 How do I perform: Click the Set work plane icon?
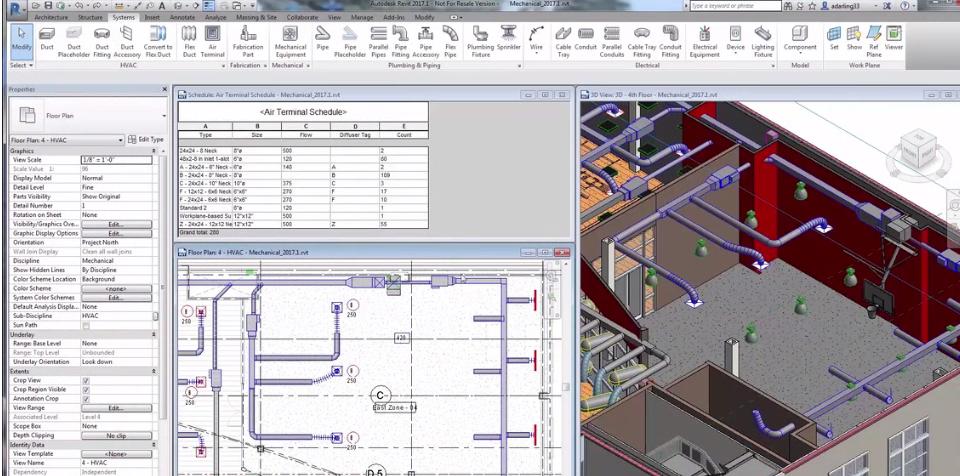(834, 38)
